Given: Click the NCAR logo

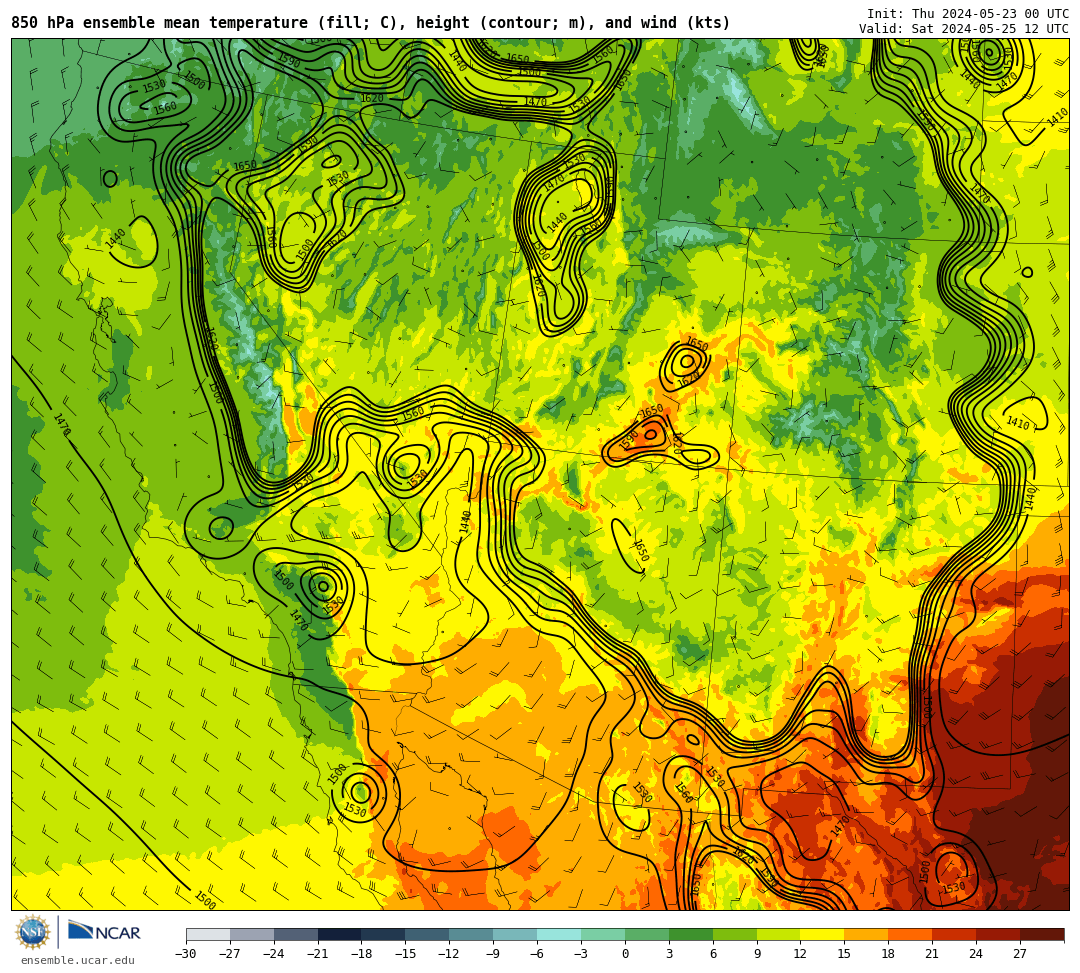Looking at the screenshot, I should [x=105, y=932].
